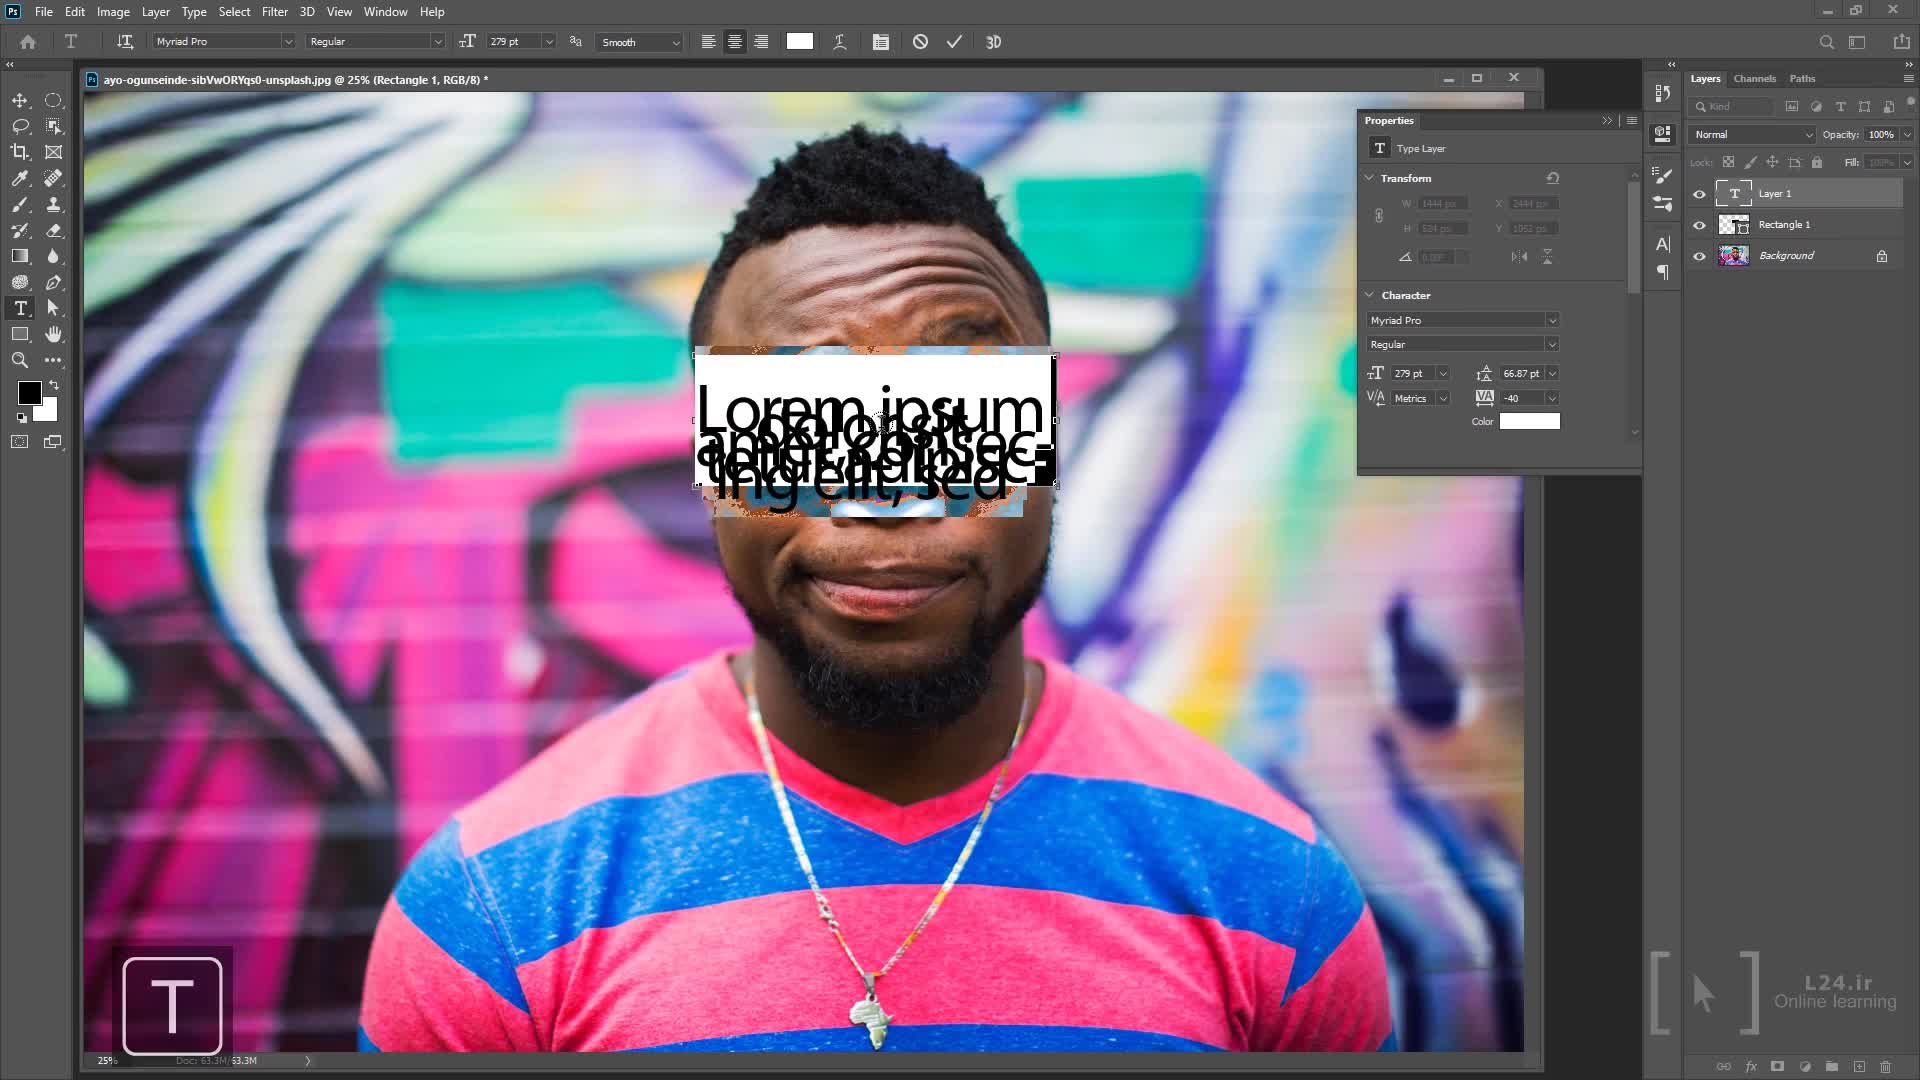Image resolution: width=1920 pixels, height=1080 pixels.
Task: Collapse the Character section
Action: pyautogui.click(x=1370, y=295)
